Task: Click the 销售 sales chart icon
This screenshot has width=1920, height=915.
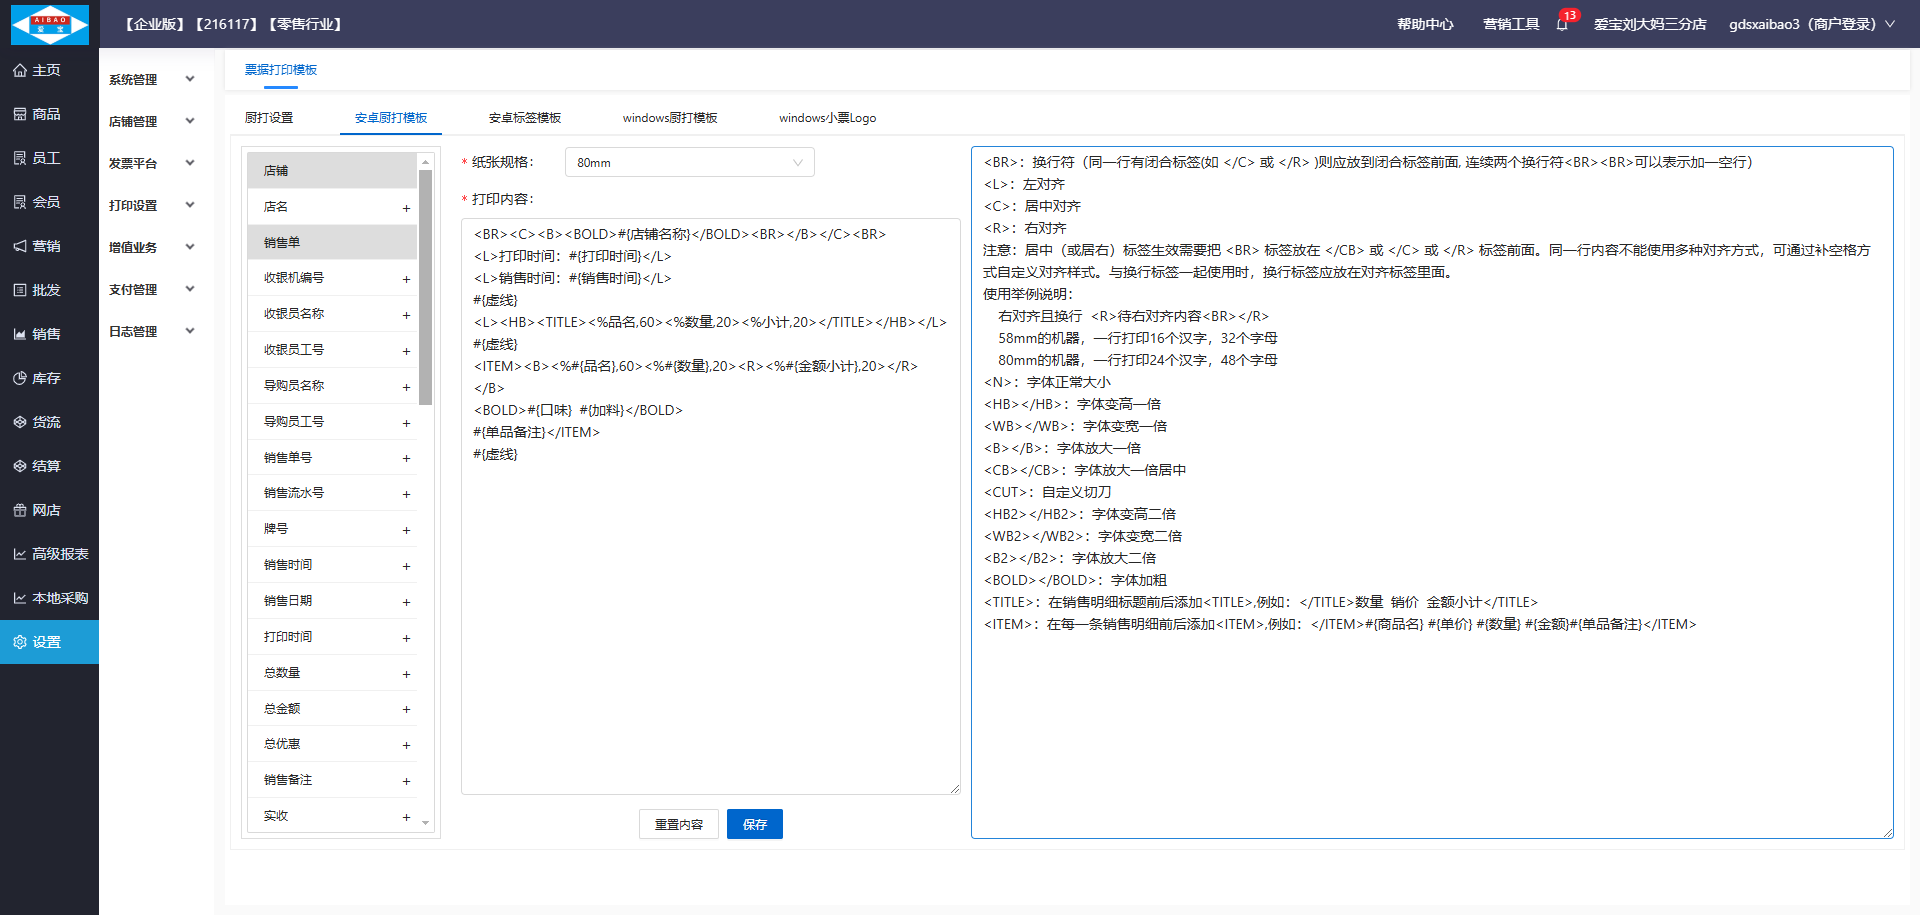Action: coord(20,335)
